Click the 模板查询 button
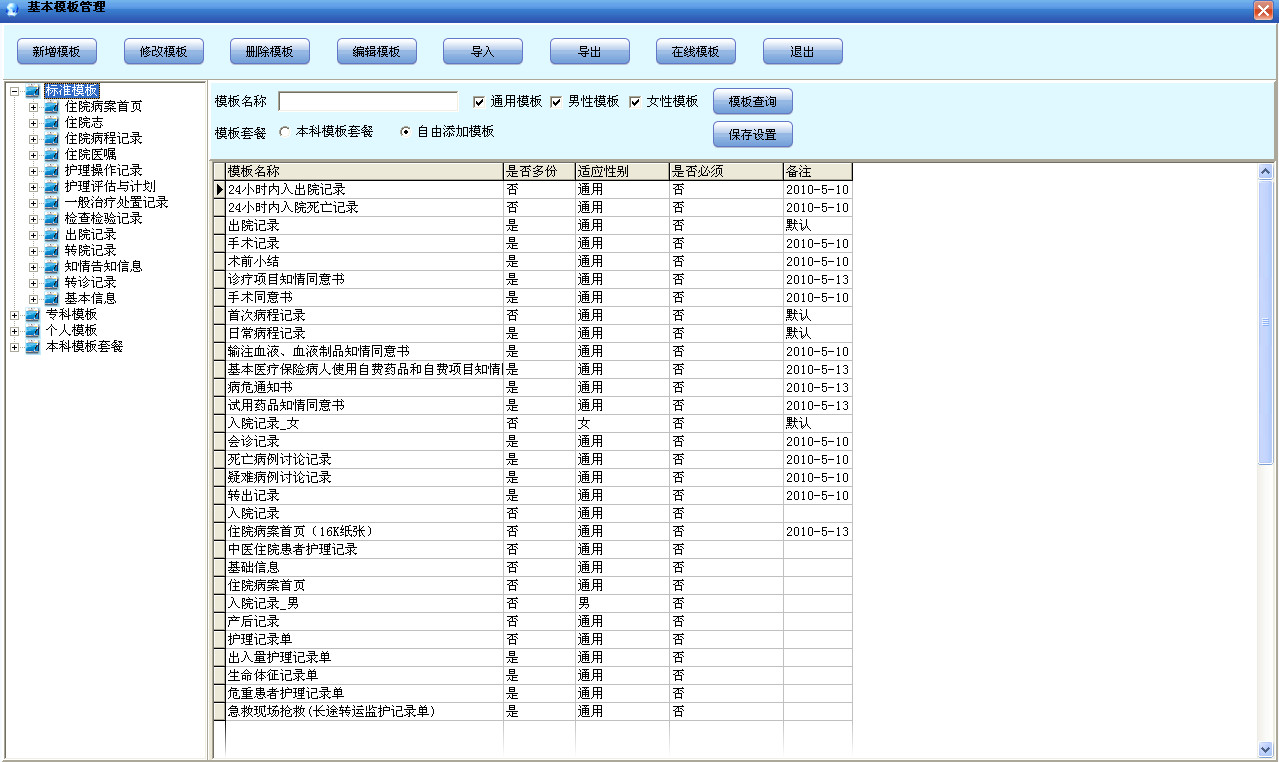This screenshot has width=1279, height=762. coord(752,100)
